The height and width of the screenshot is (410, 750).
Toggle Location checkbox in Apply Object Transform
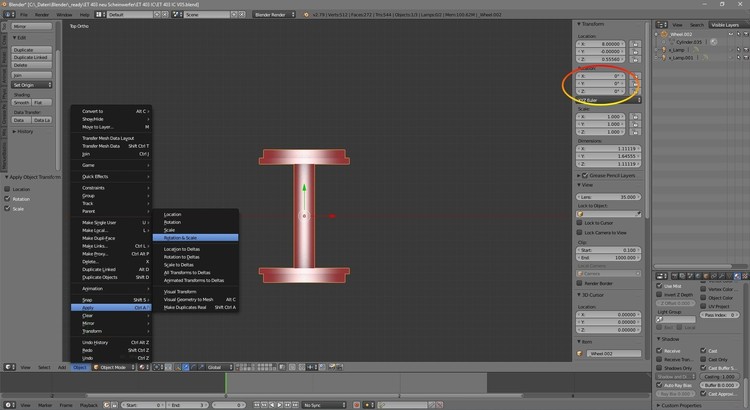tap(7, 189)
